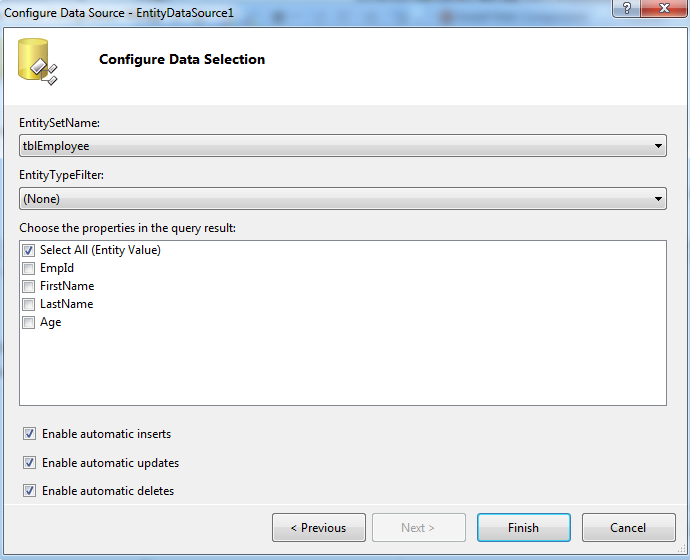
Task: Uncheck Select All (Entity Value) checkbox
Action: [29, 250]
